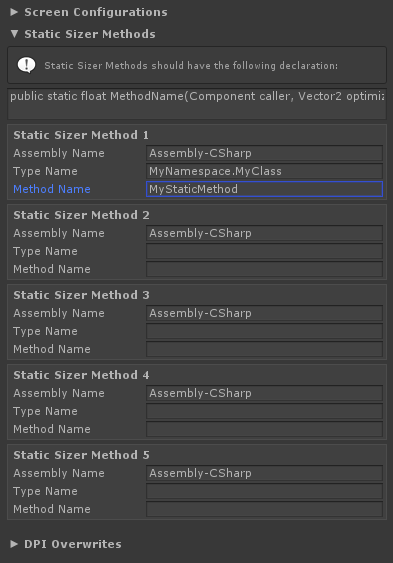Click empty Method Name field of Method 5
Image resolution: width=393 pixels, height=563 pixels.
pos(265,510)
